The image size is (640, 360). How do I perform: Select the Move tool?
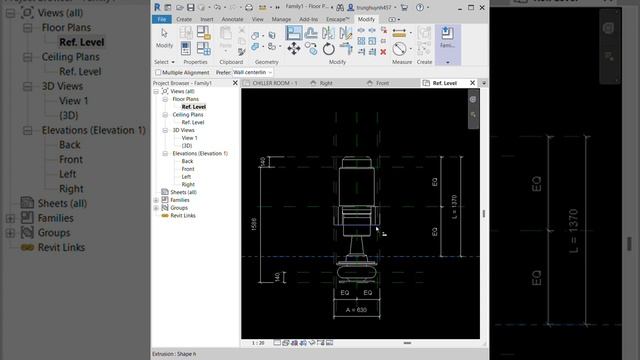pyautogui.click(x=294, y=49)
